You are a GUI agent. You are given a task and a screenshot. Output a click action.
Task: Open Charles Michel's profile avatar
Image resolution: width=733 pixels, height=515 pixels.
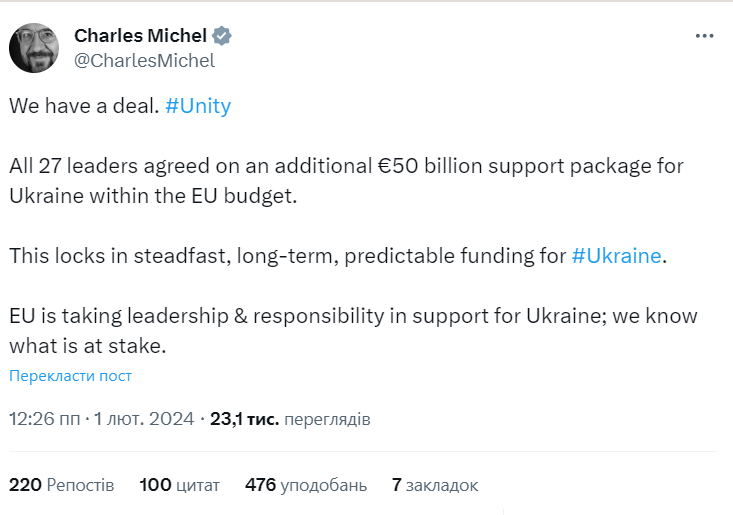[34, 48]
